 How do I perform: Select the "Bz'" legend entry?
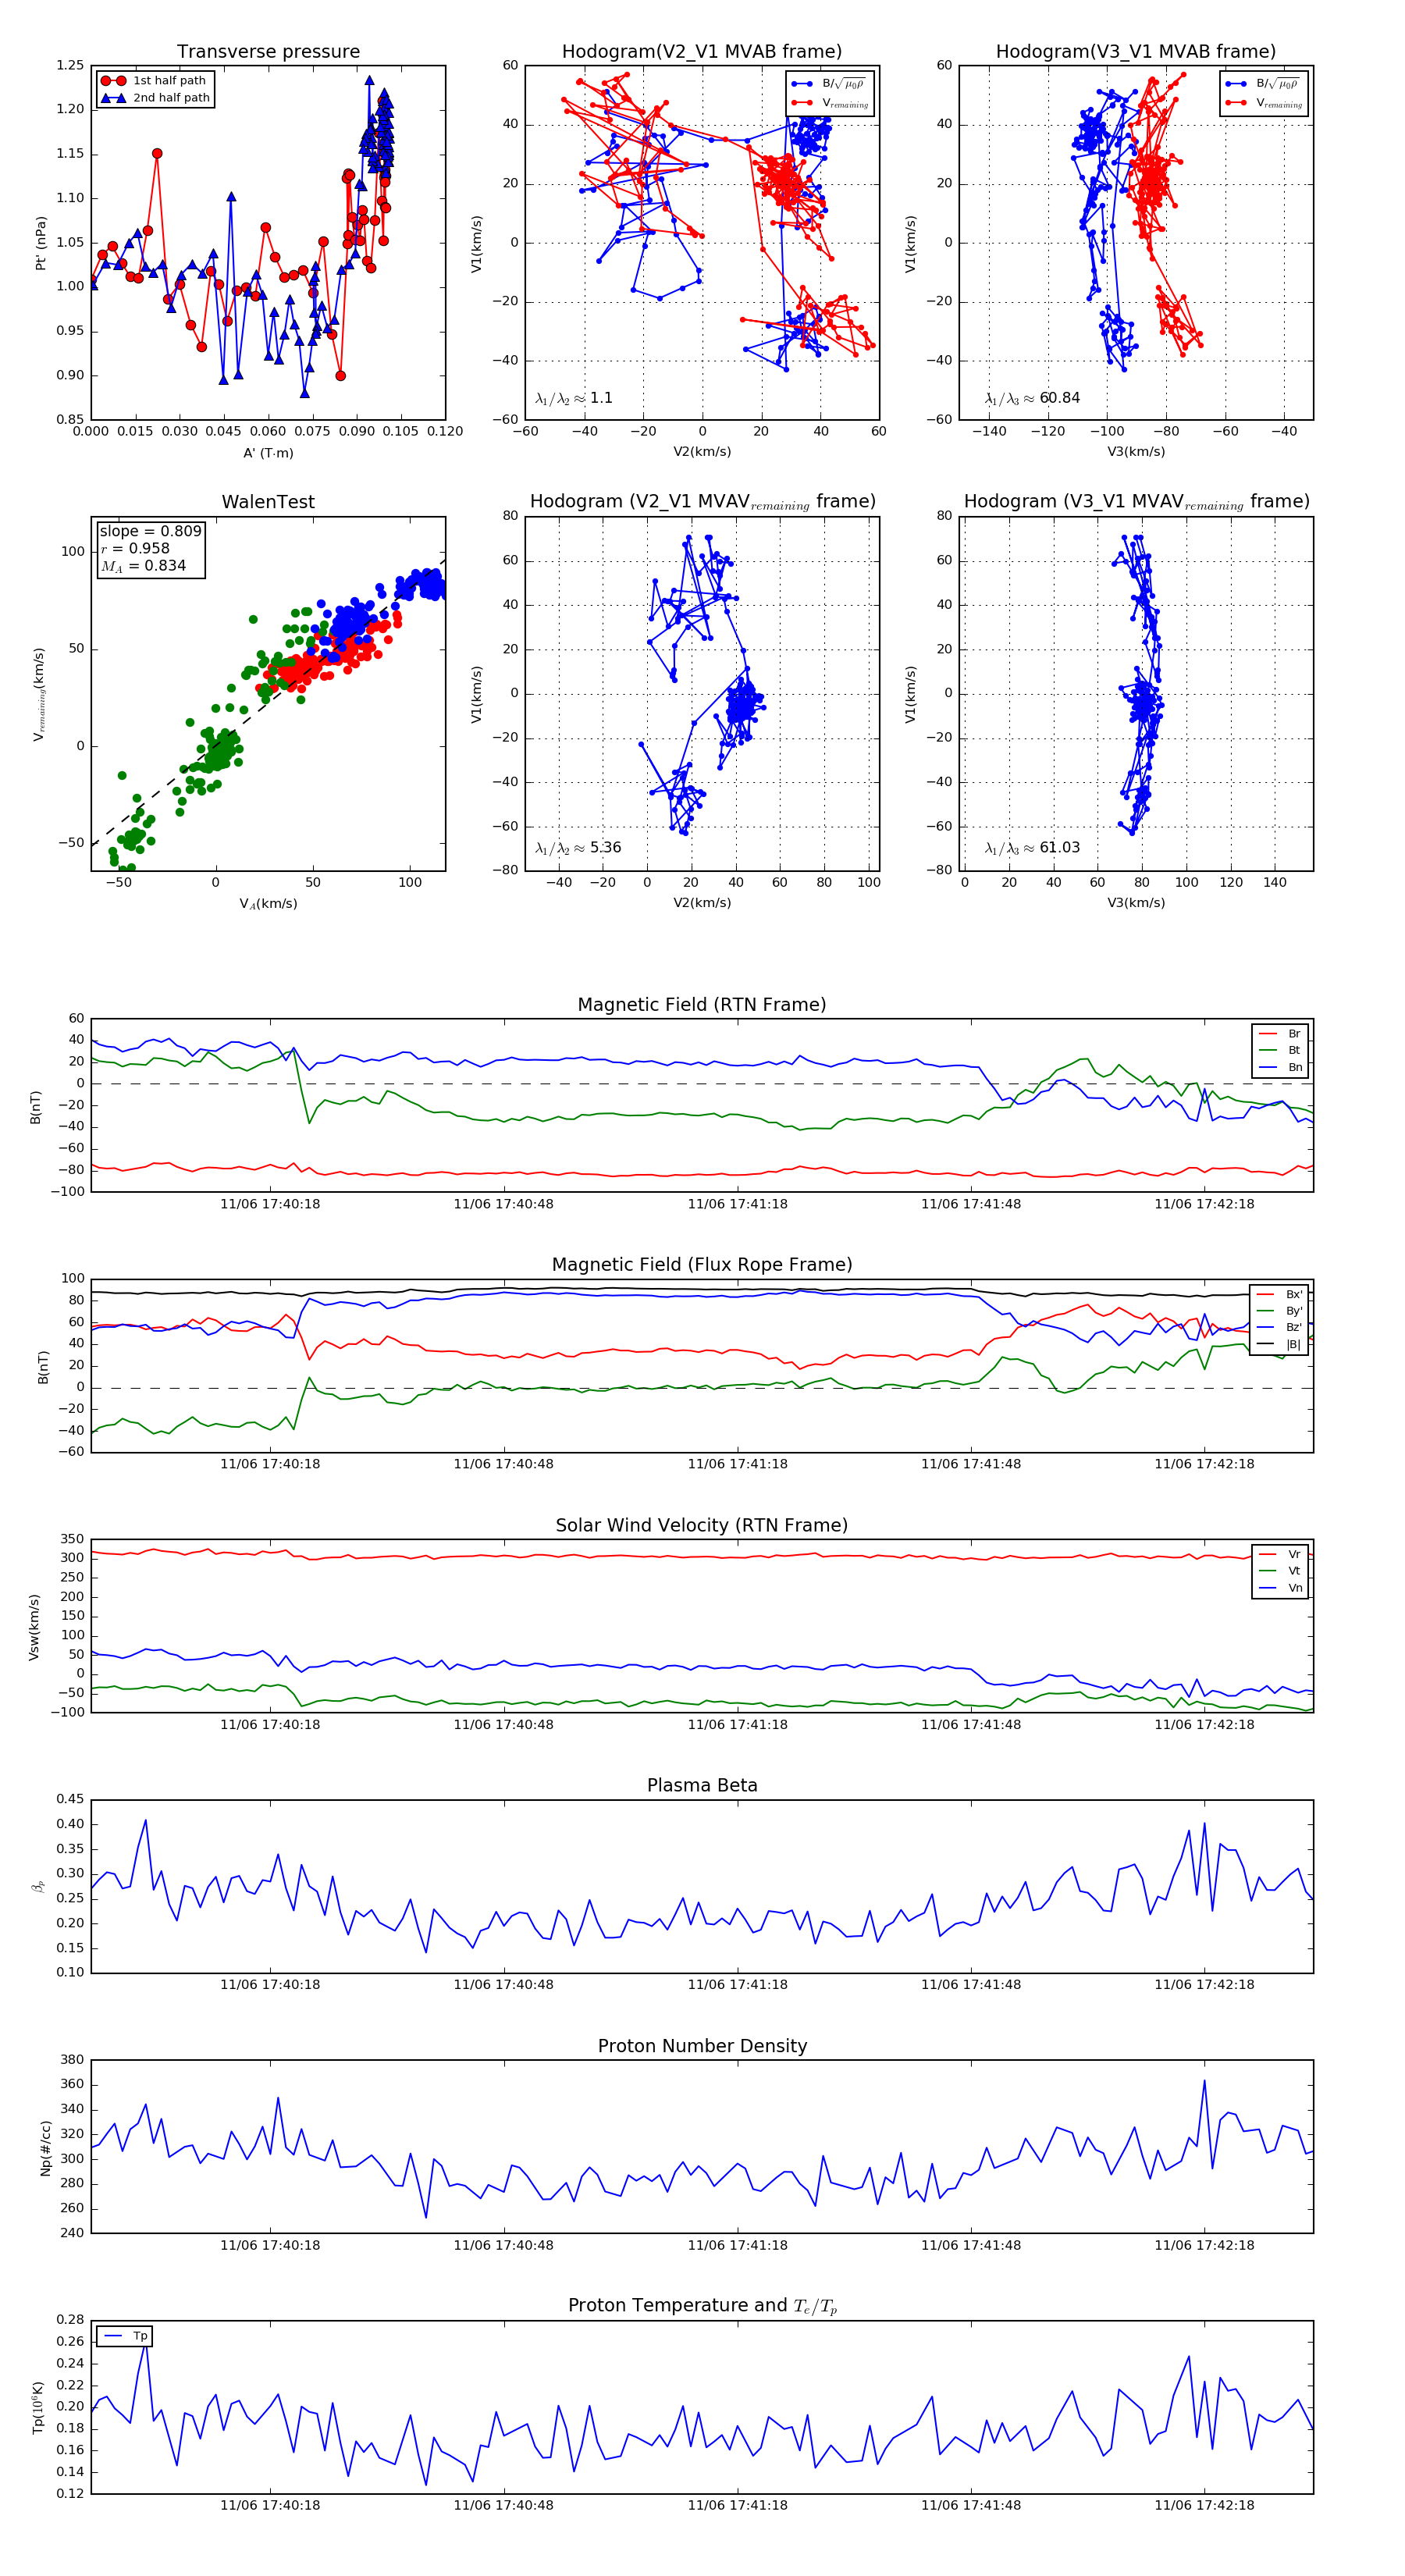pos(1279,1328)
